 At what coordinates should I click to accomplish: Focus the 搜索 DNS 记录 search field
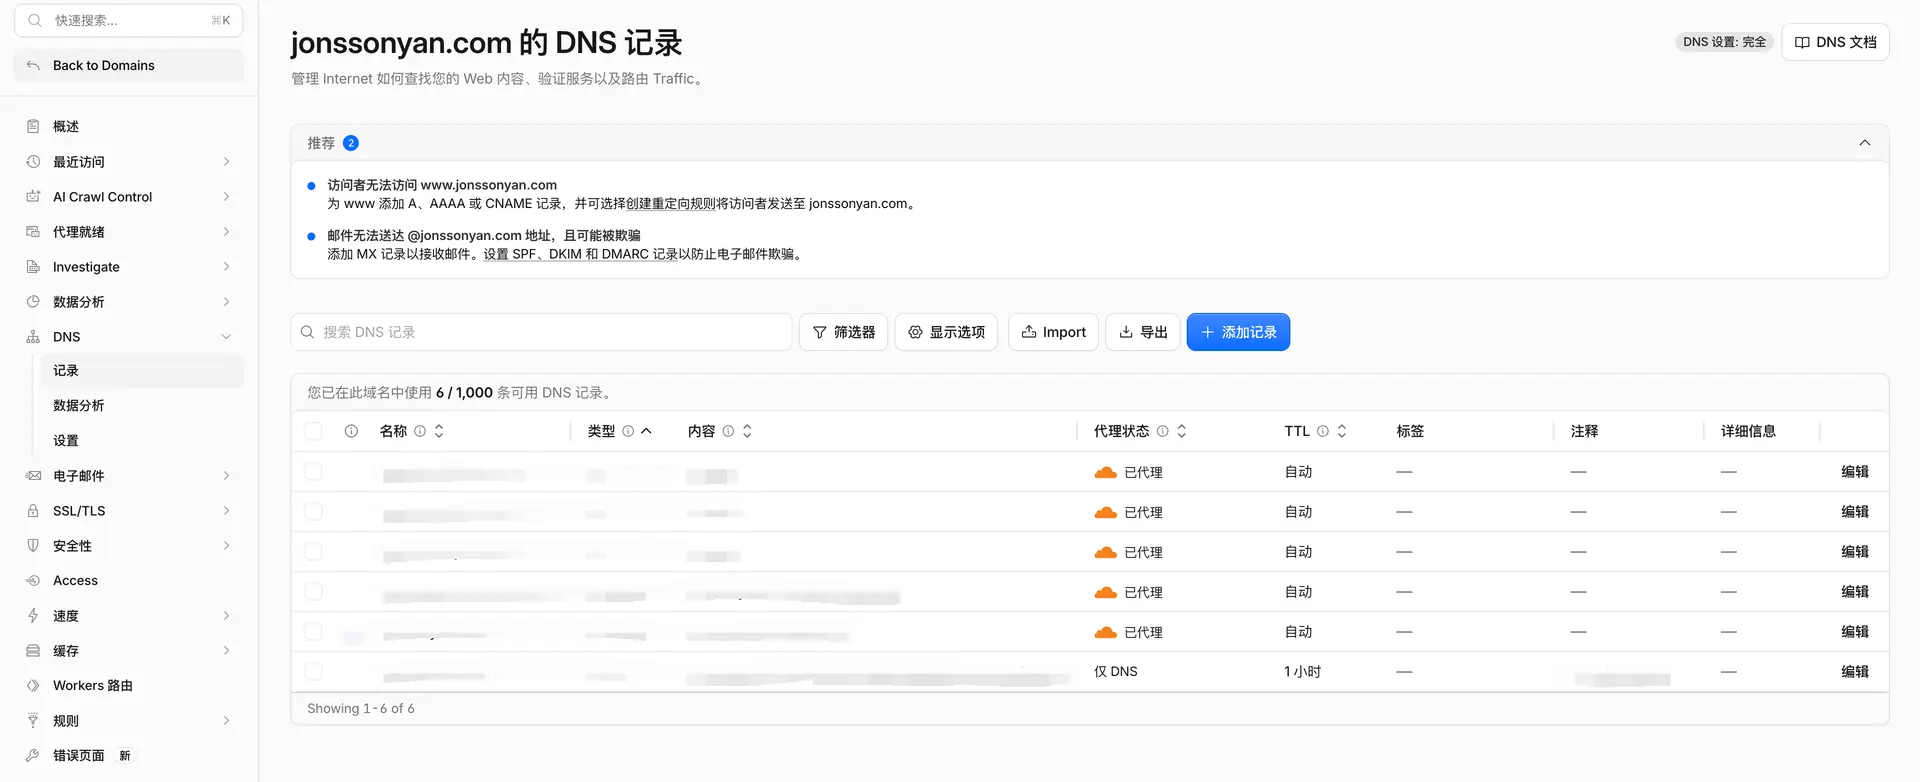click(541, 332)
